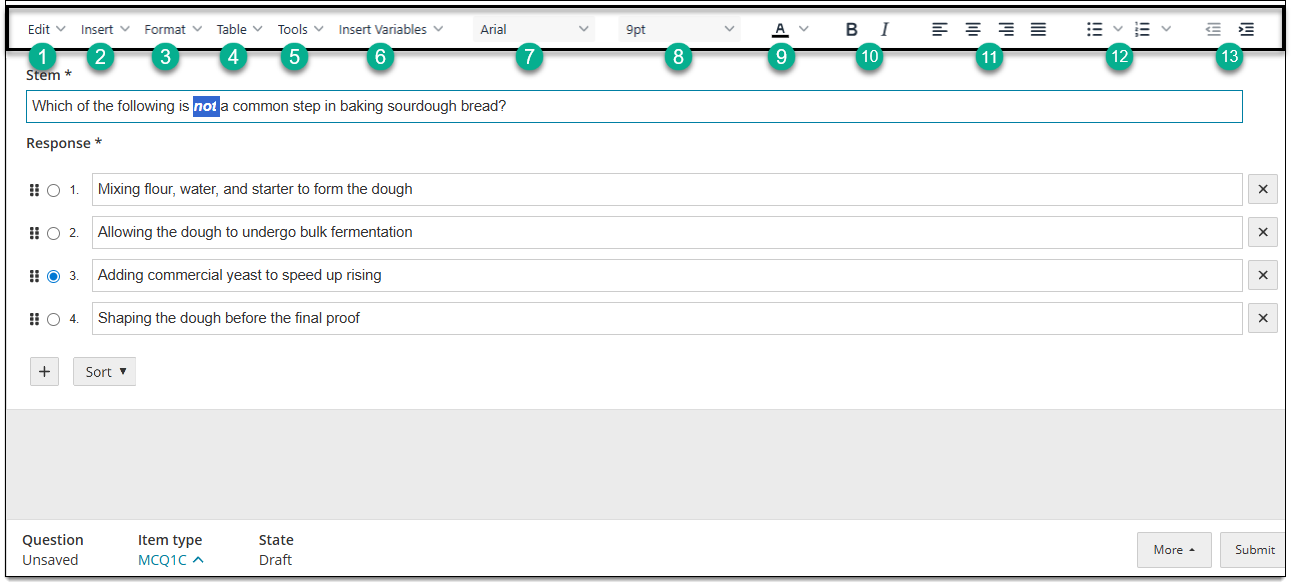Open the Insert Variables menu
The image size is (1291, 587).
391,30
